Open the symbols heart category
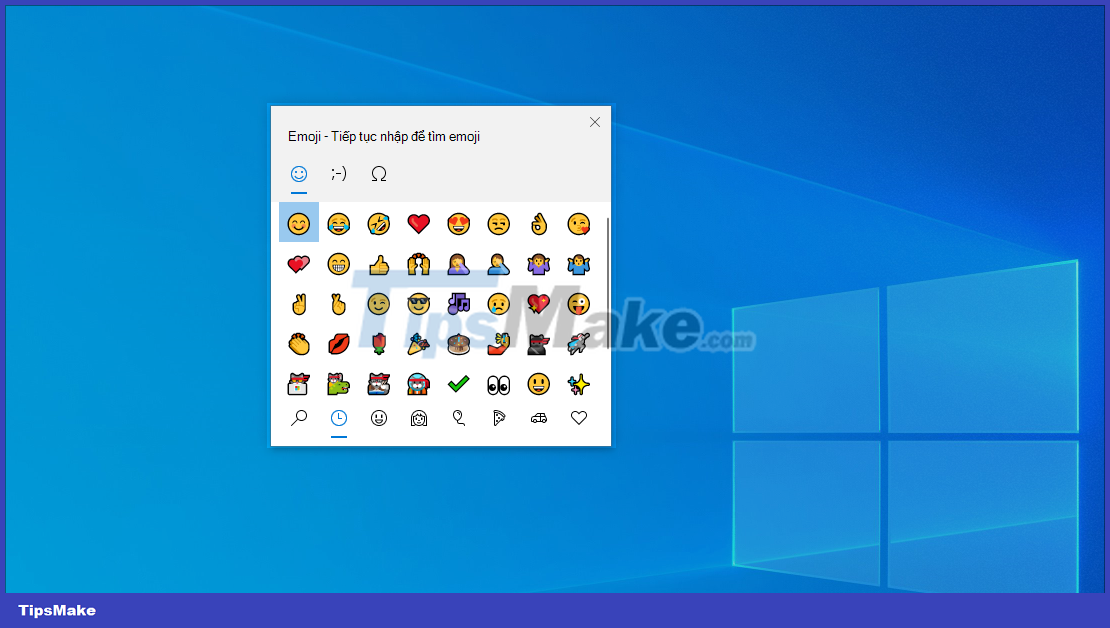Screen dimensions: 1110x628 (x=578, y=418)
